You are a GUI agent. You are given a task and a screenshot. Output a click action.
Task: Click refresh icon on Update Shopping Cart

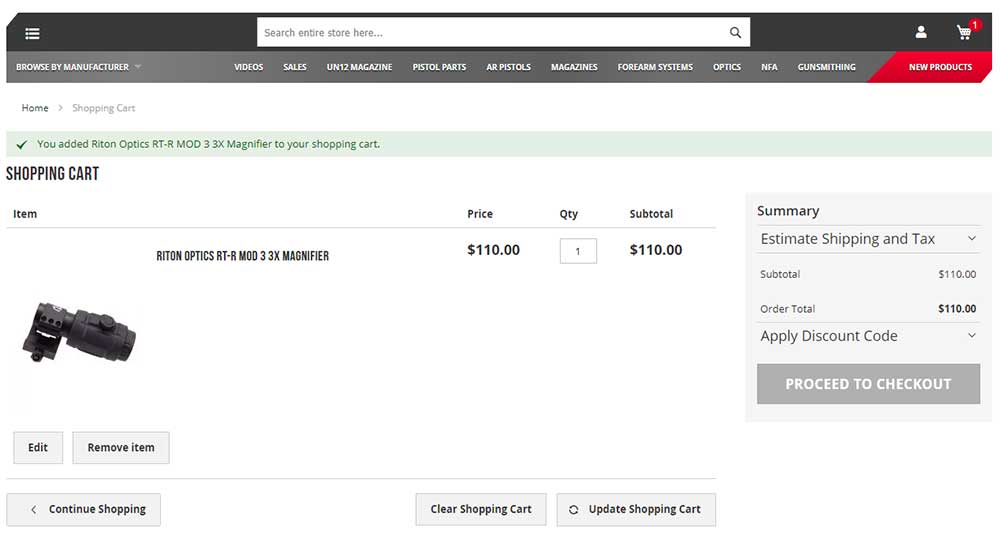point(573,510)
